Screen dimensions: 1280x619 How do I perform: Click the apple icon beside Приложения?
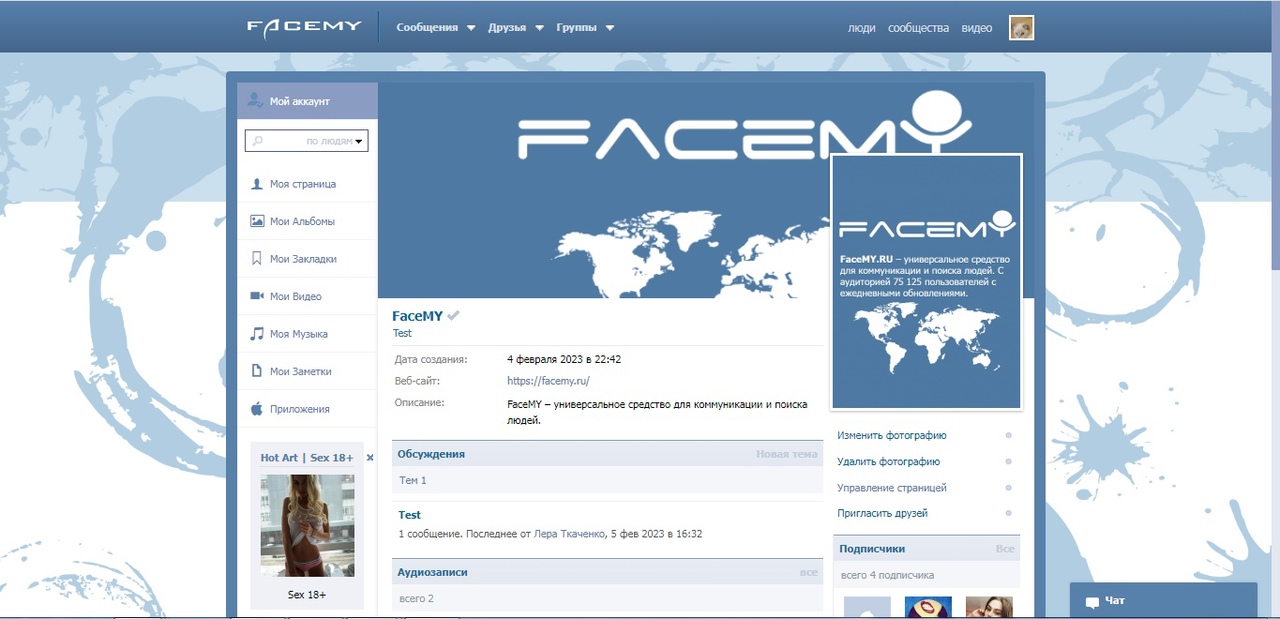pos(257,409)
